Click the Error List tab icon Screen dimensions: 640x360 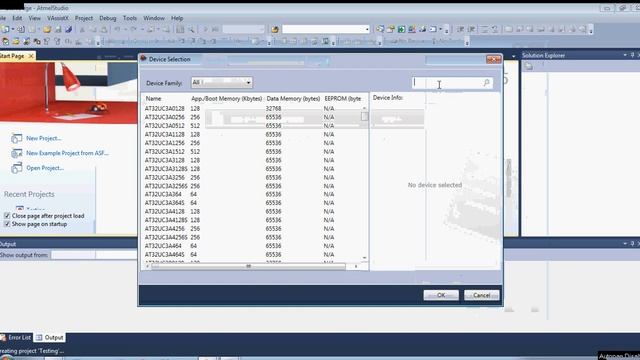pyautogui.click(x=3, y=338)
